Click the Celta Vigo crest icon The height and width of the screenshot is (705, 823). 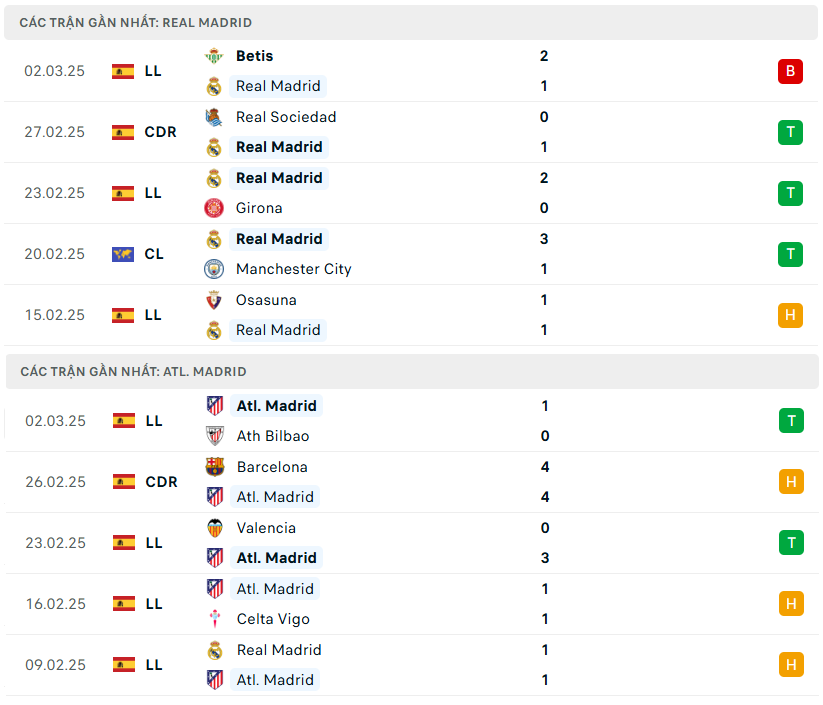coord(214,619)
